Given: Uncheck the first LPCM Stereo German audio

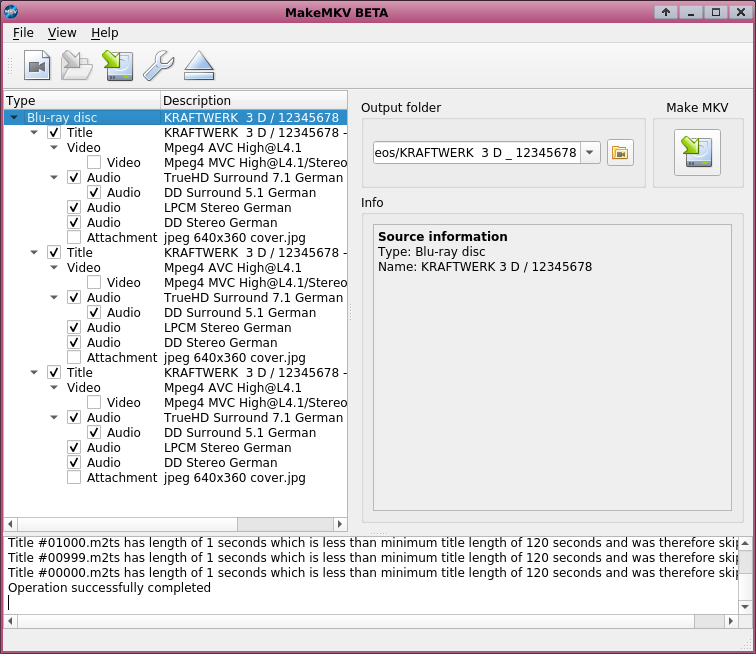Looking at the screenshot, I should [74, 208].
